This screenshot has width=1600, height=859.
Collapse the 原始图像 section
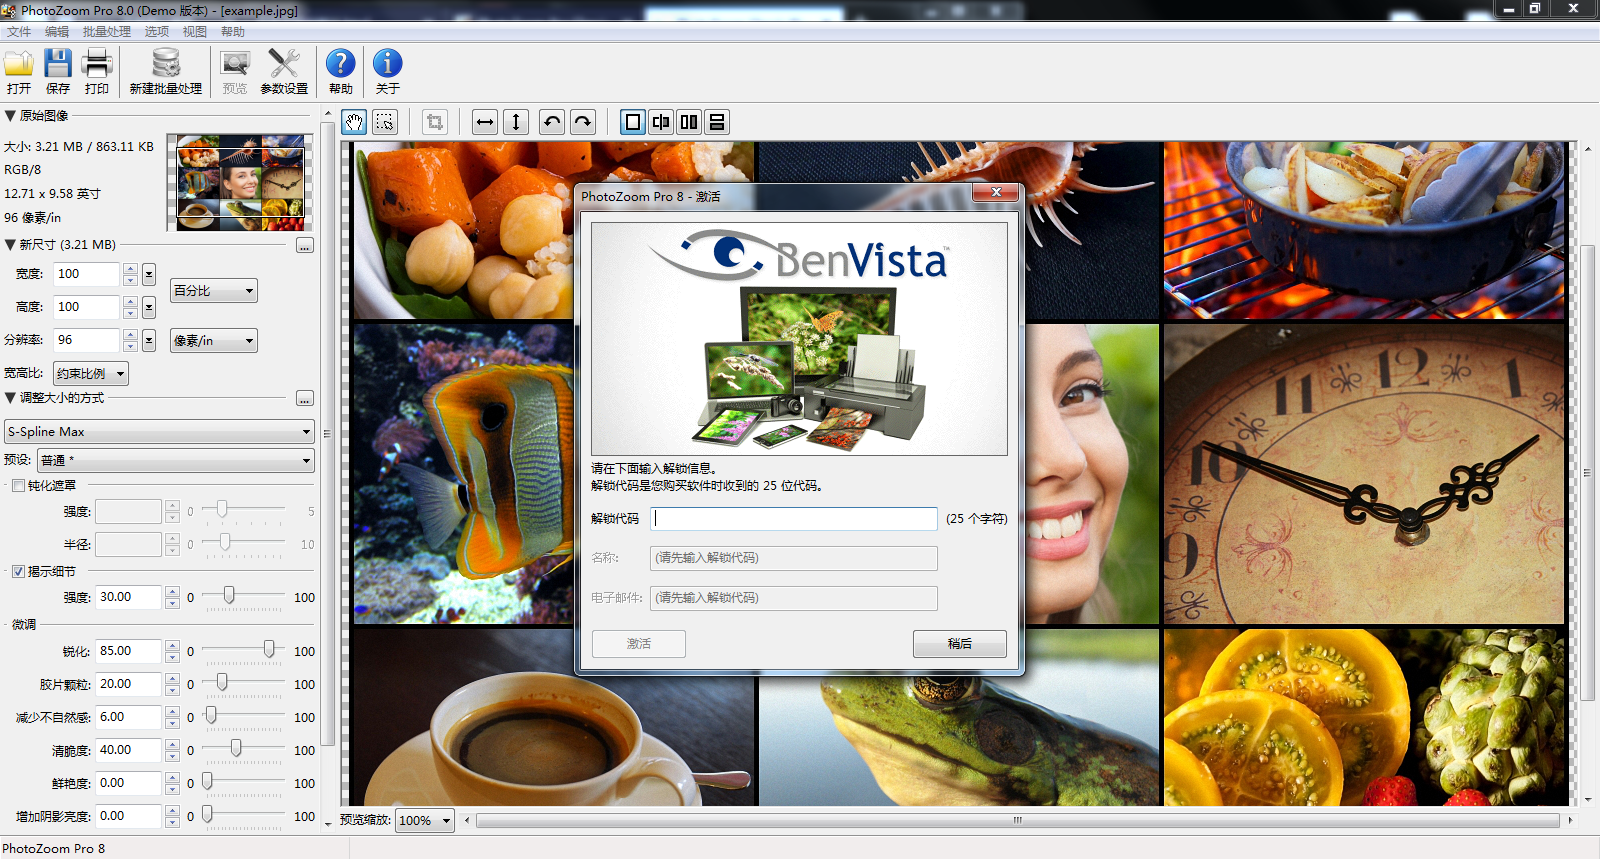pyautogui.click(x=10, y=116)
